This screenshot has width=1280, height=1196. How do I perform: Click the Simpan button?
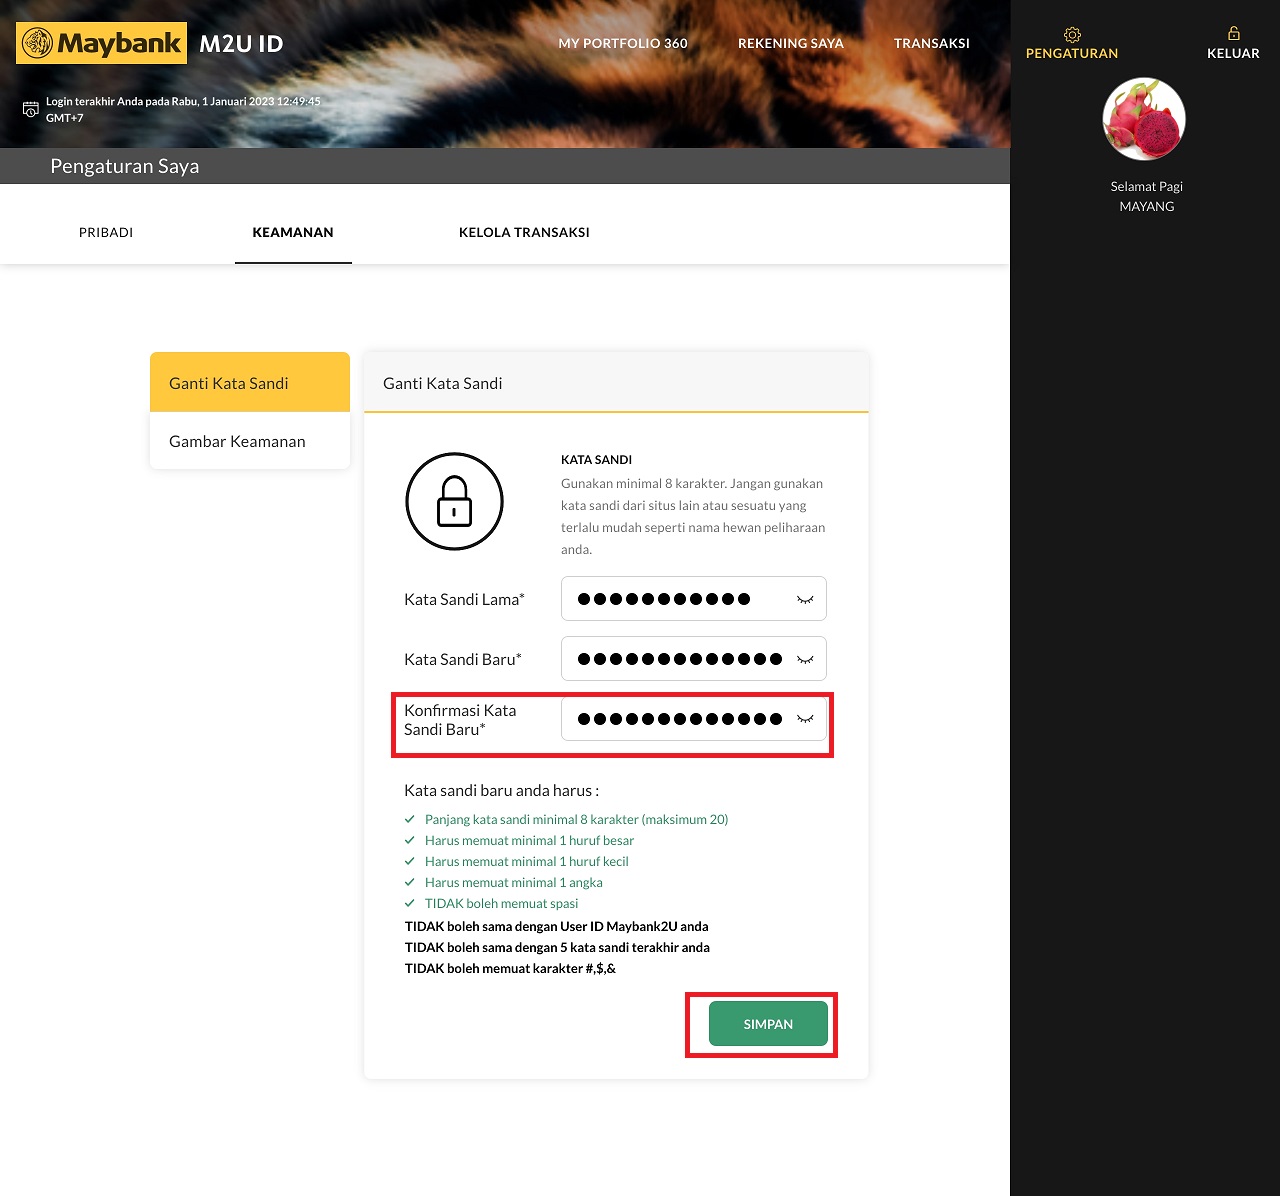coord(768,1024)
